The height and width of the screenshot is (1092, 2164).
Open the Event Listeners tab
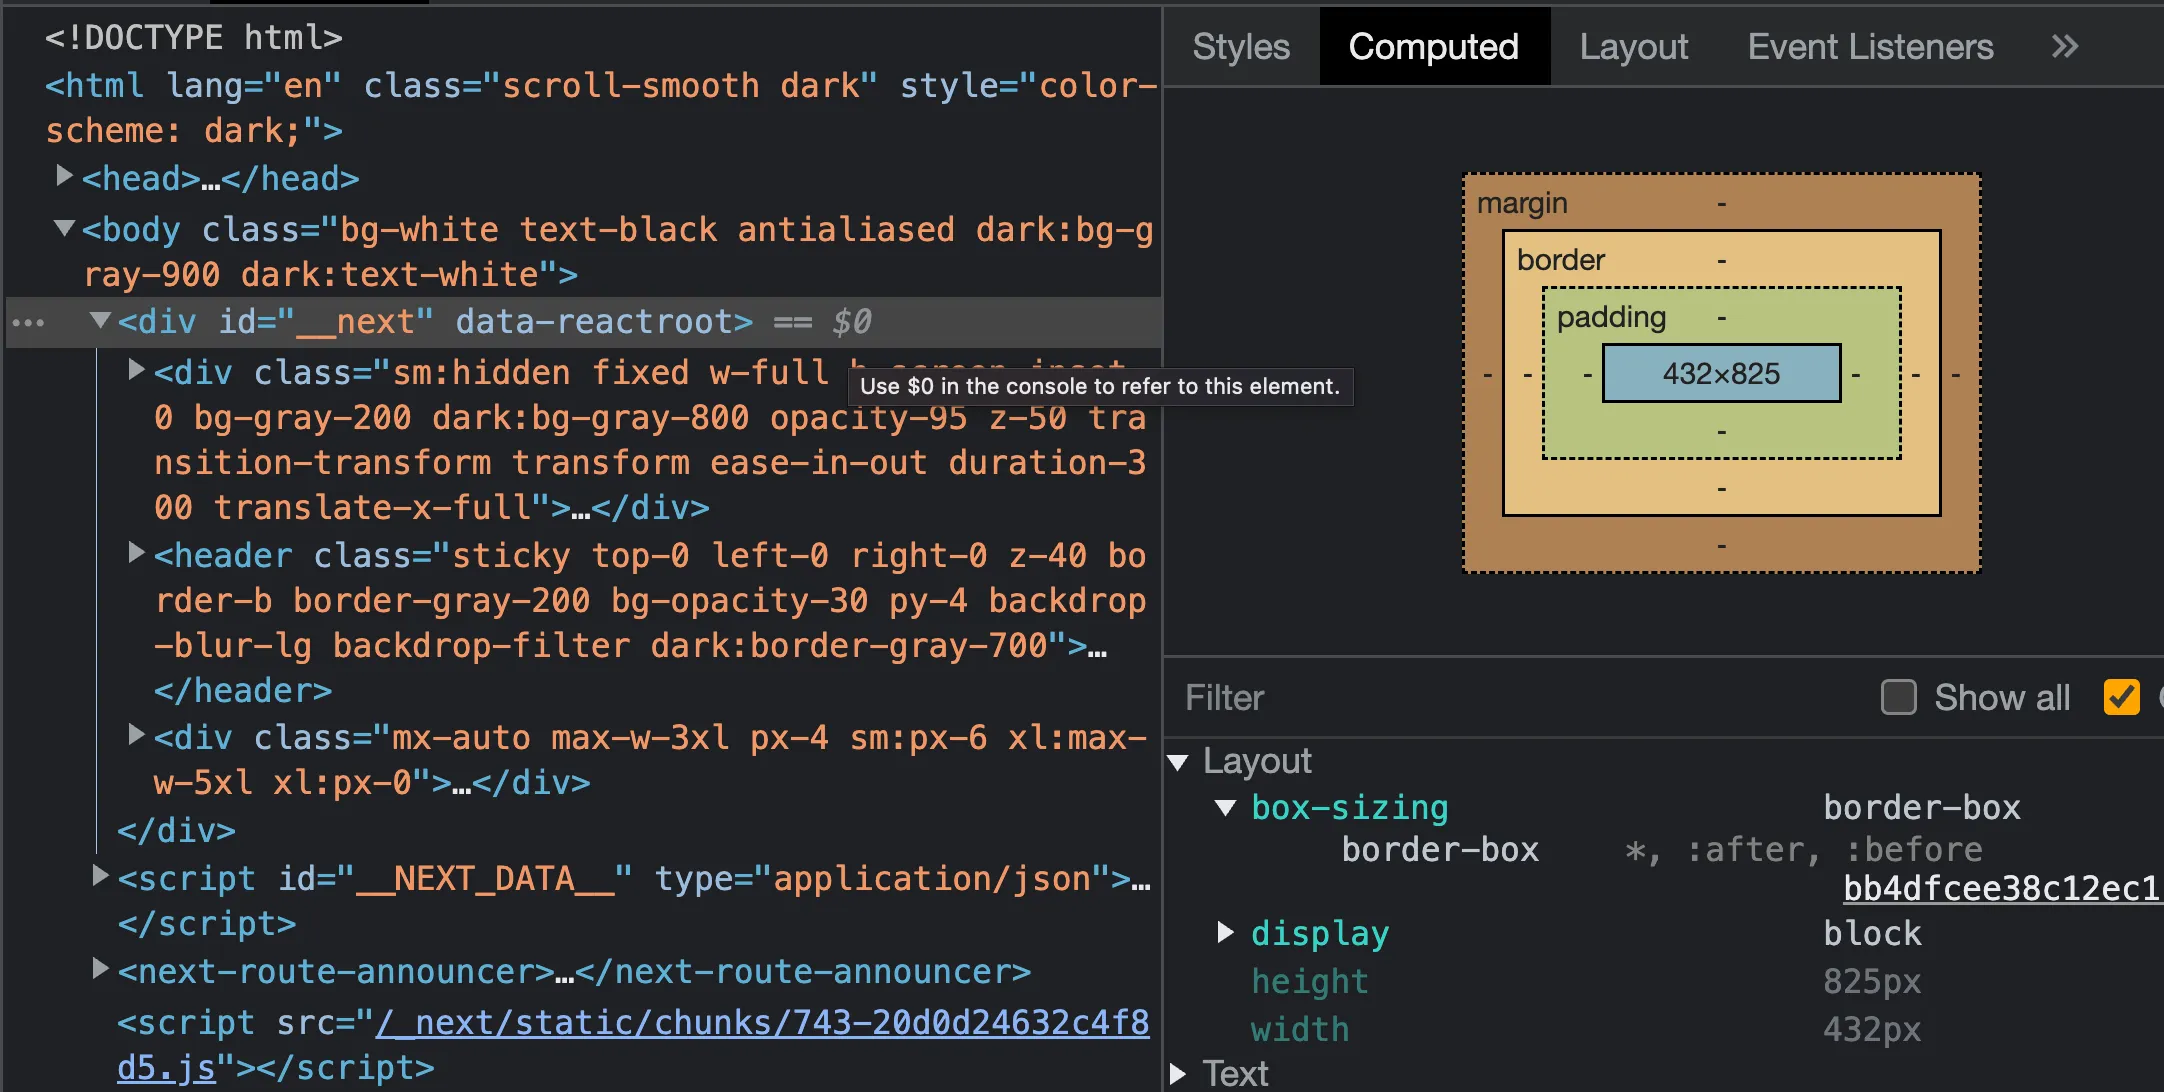click(1870, 46)
